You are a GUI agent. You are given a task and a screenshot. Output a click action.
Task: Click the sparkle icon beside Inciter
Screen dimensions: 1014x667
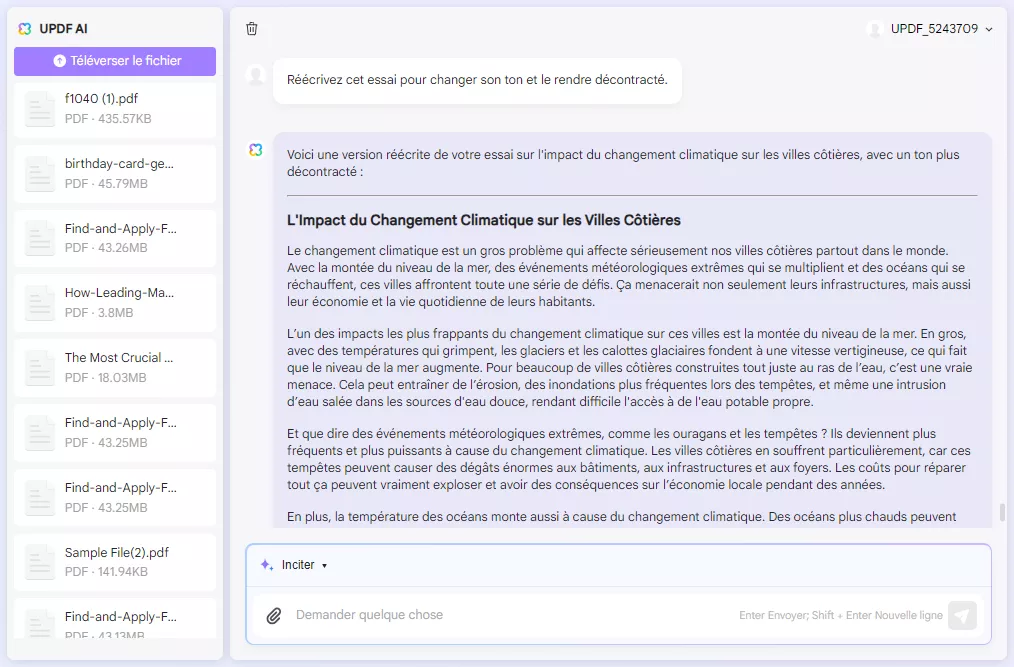pyautogui.click(x=266, y=565)
